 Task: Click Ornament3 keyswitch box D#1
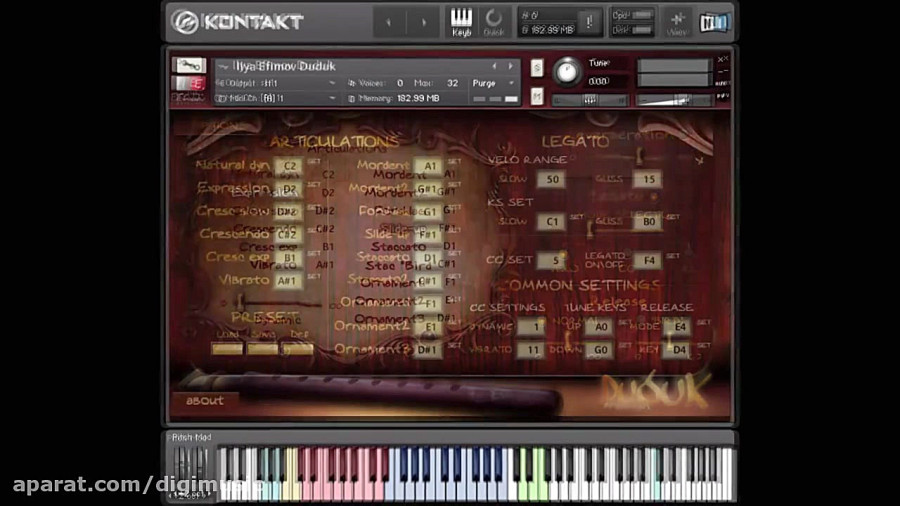pyautogui.click(x=429, y=349)
